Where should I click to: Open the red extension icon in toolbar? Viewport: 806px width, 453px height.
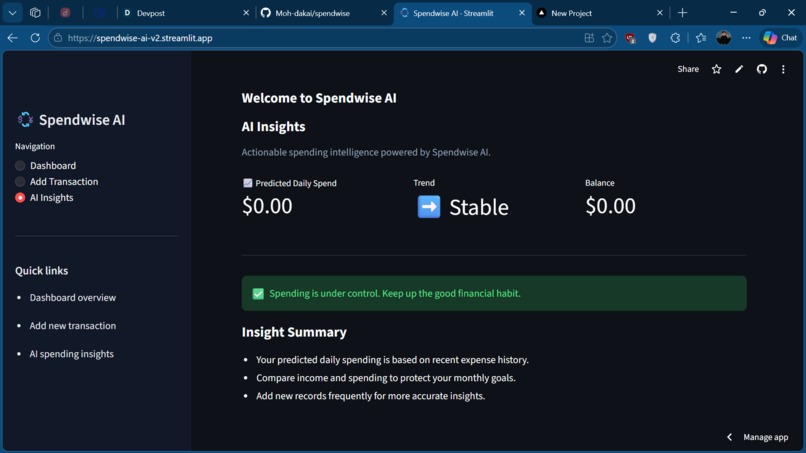[630, 38]
